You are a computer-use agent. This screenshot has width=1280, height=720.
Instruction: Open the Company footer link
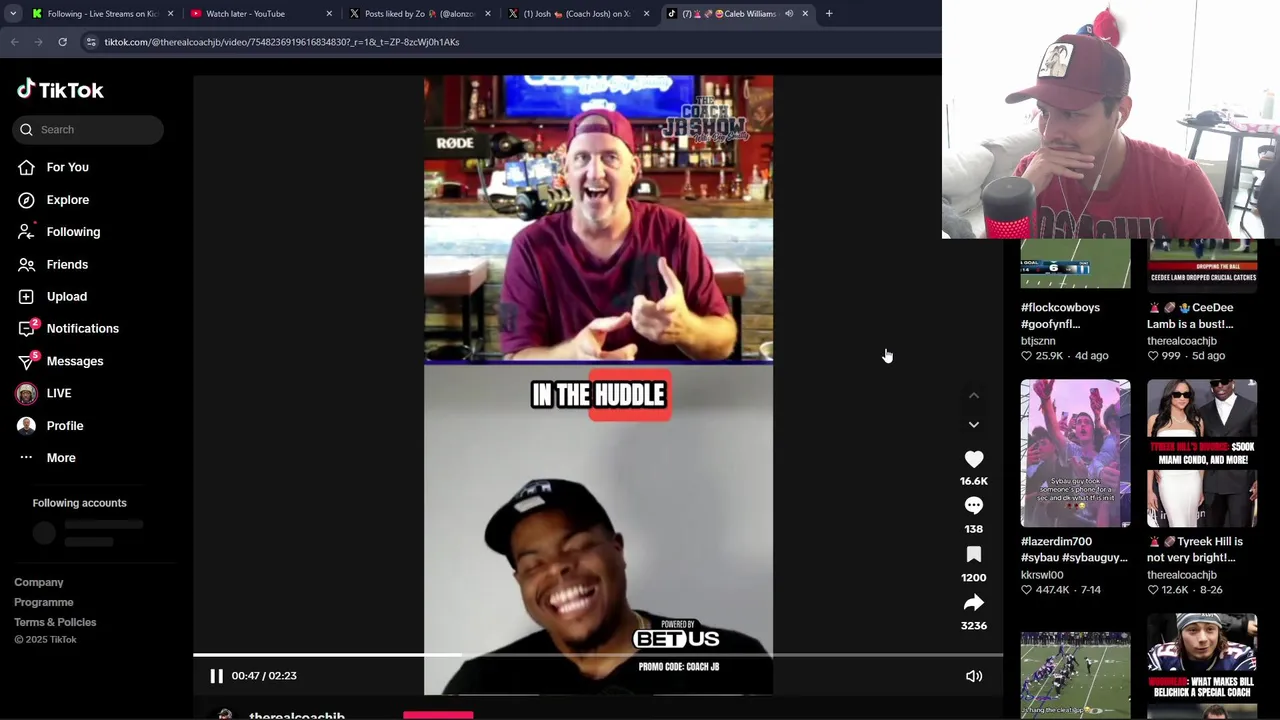pos(39,582)
